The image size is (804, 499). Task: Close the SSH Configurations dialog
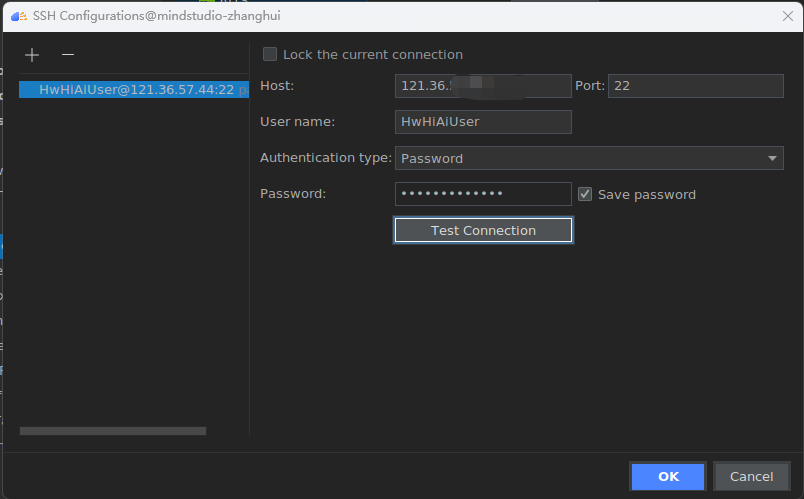pyautogui.click(x=787, y=15)
